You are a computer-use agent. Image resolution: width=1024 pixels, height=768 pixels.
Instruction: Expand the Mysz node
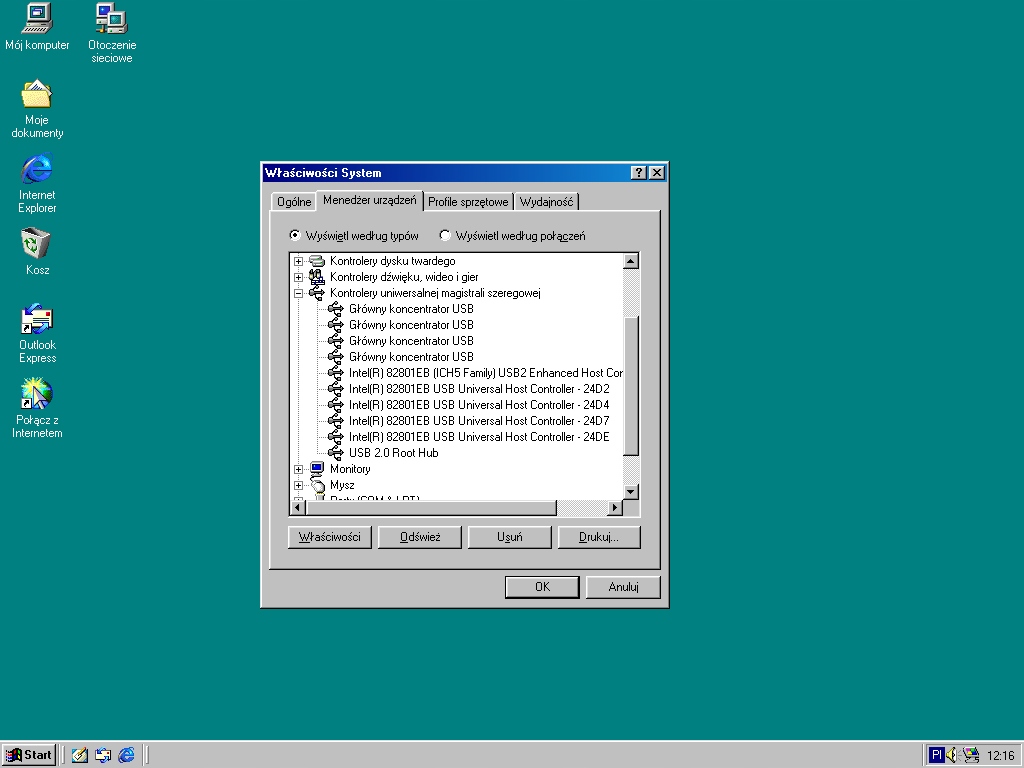298,485
